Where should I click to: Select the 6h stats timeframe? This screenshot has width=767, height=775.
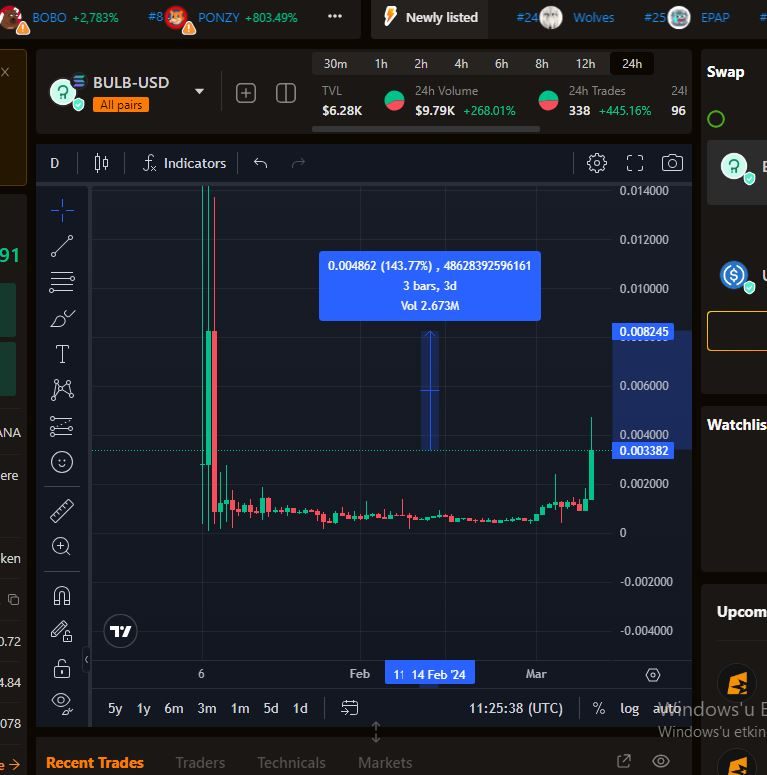(x=502, y=64)
